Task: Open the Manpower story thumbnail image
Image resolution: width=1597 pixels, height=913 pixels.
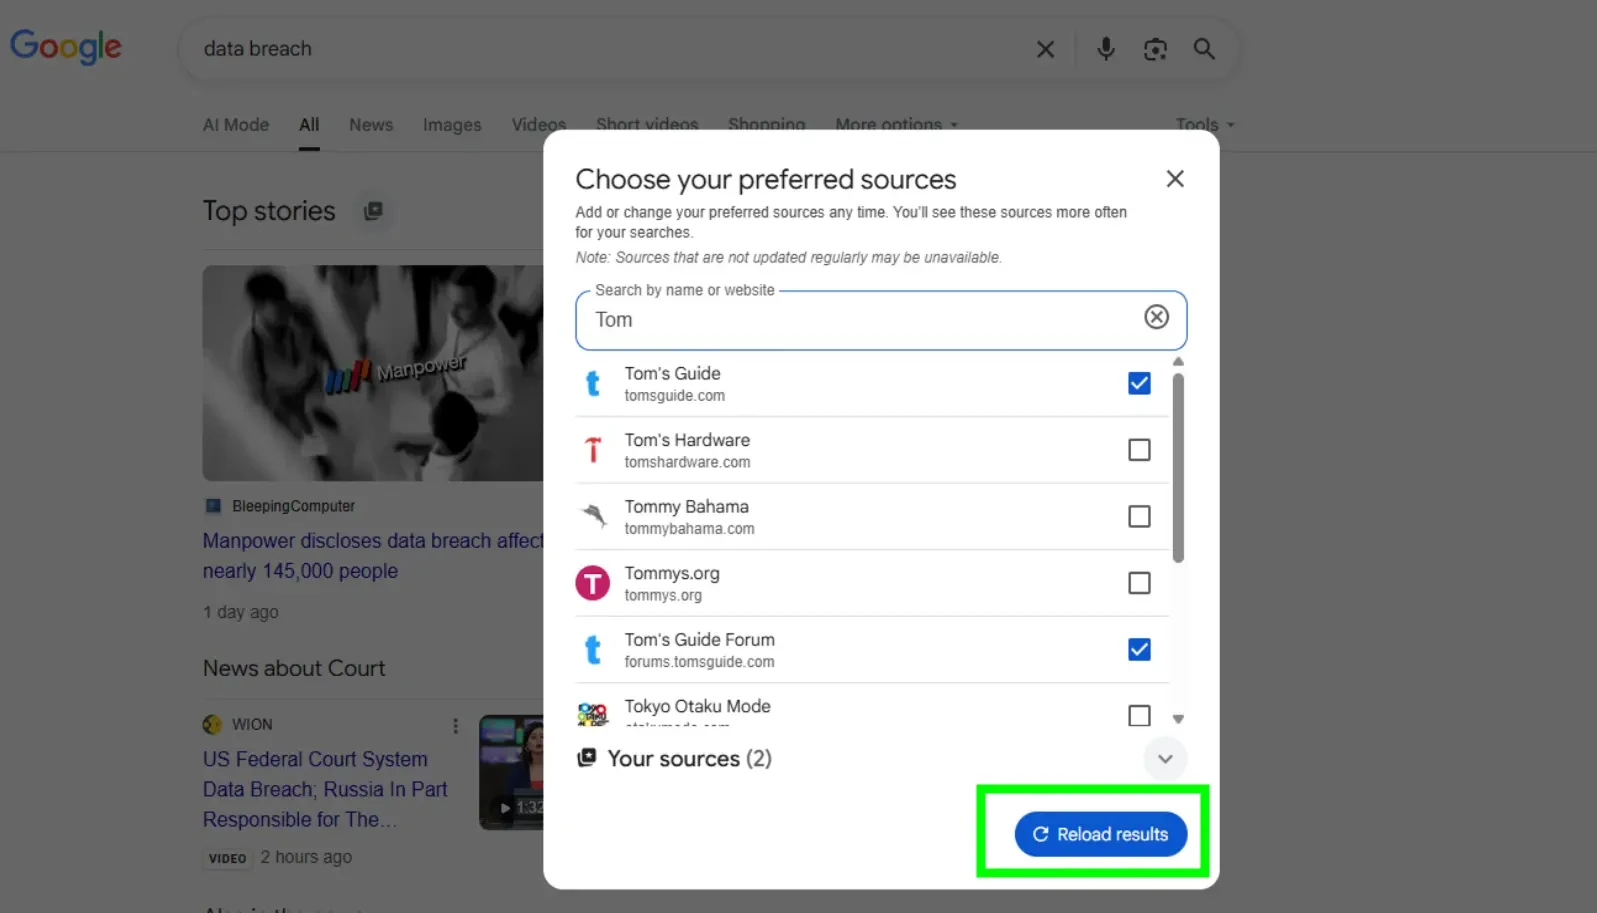Action: coord(373,373)
